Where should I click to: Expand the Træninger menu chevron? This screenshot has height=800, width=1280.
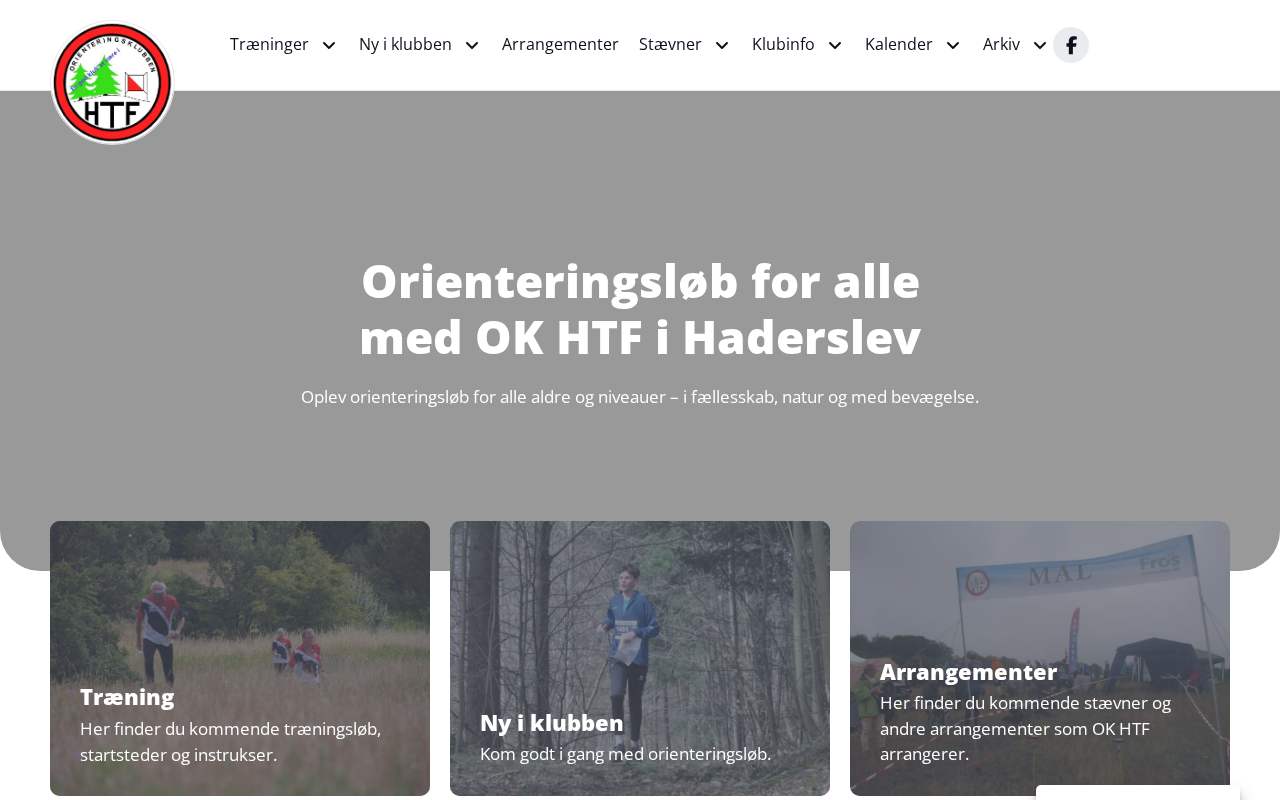[329, 45]
